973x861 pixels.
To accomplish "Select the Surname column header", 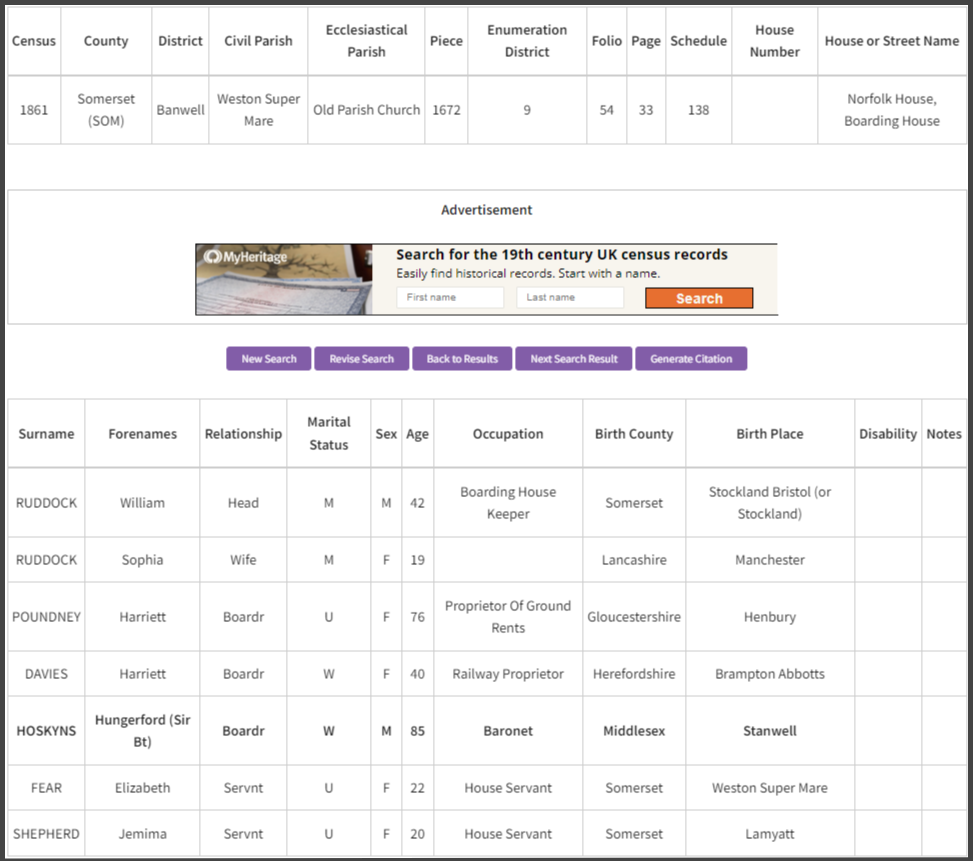I will click(x=47, y=434).
